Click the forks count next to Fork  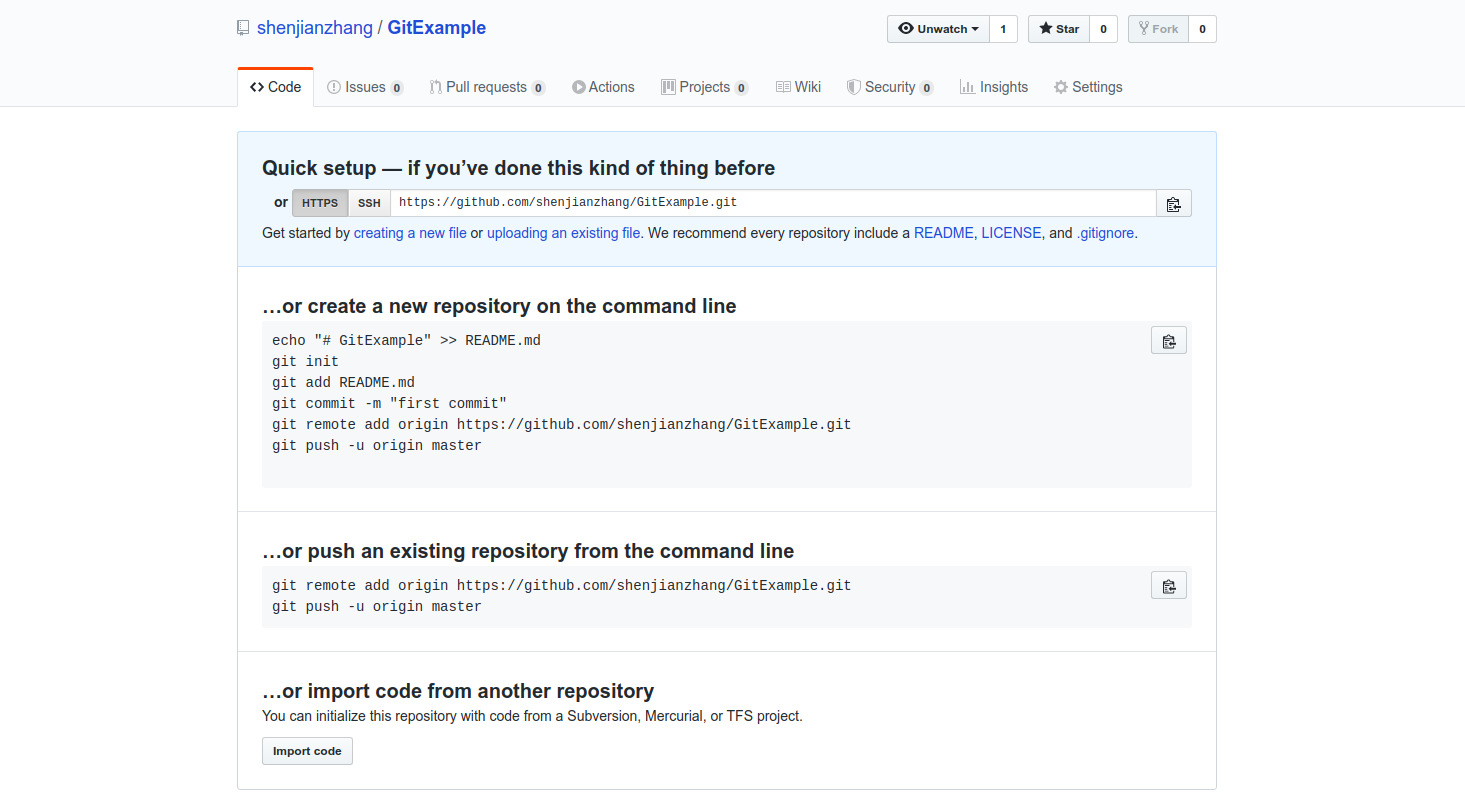(x=1202, y=29)
